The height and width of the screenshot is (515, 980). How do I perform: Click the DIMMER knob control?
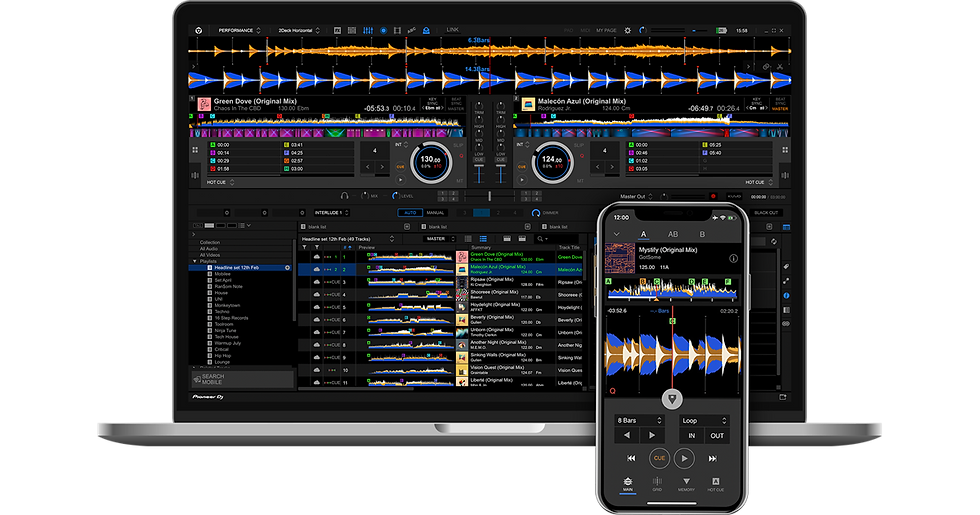tap(536, 212)
